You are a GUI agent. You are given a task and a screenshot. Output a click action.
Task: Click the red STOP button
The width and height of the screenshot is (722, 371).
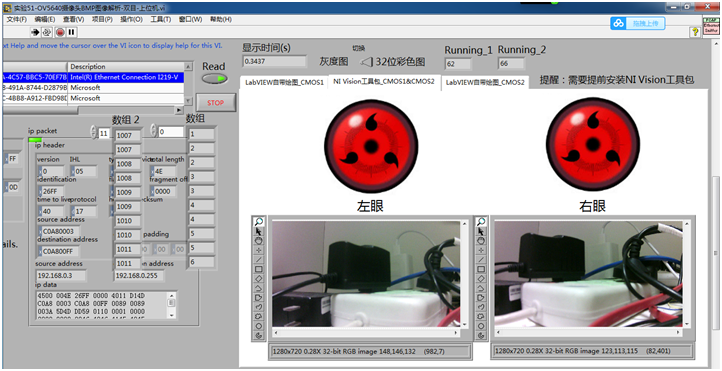pos(215,103)
